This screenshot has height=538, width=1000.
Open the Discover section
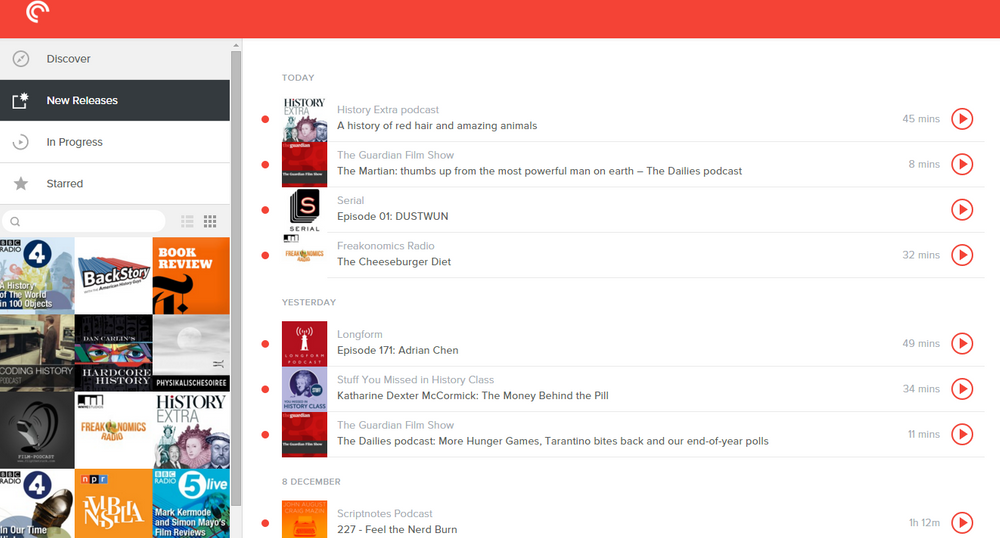tap(67, 59)
